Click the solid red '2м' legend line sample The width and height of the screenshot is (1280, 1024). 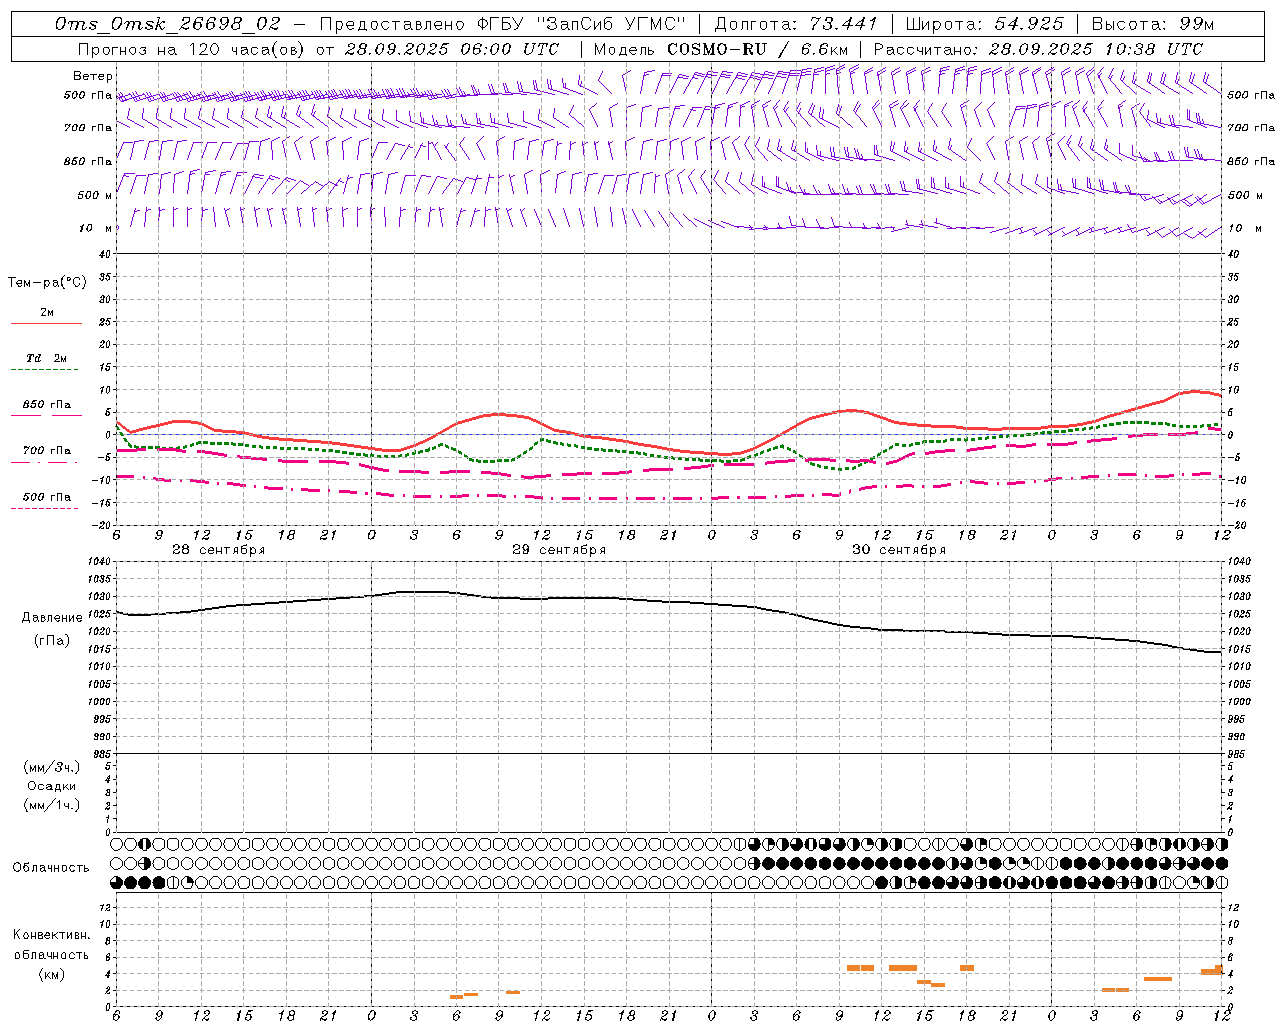coord(46,323)
